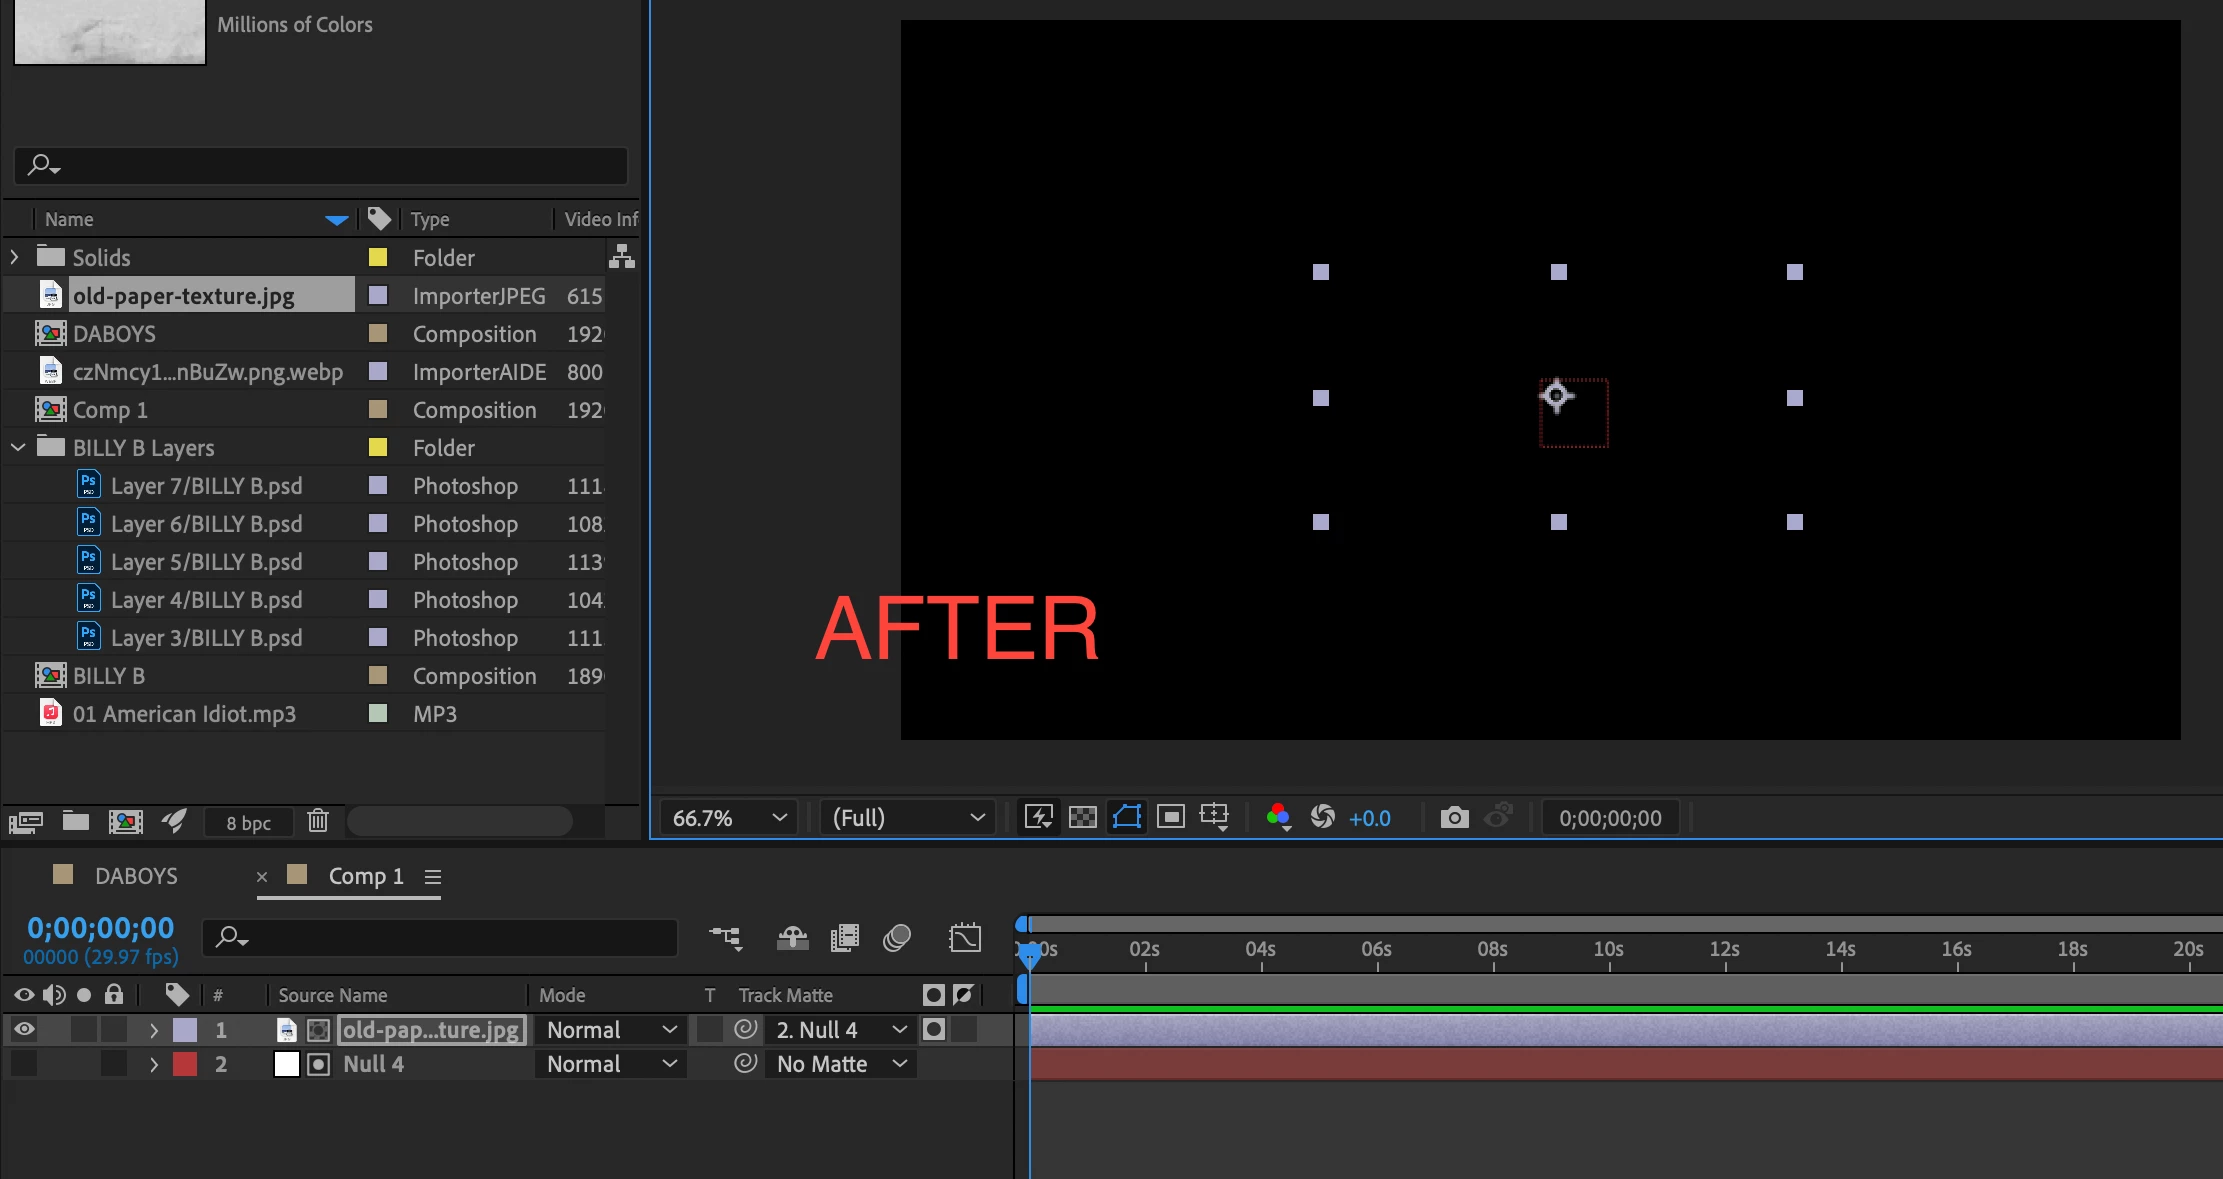Open the 66.7% magnification dropdown
This screenshot has width=2223, height=1179.
click(x=728, y=818)
